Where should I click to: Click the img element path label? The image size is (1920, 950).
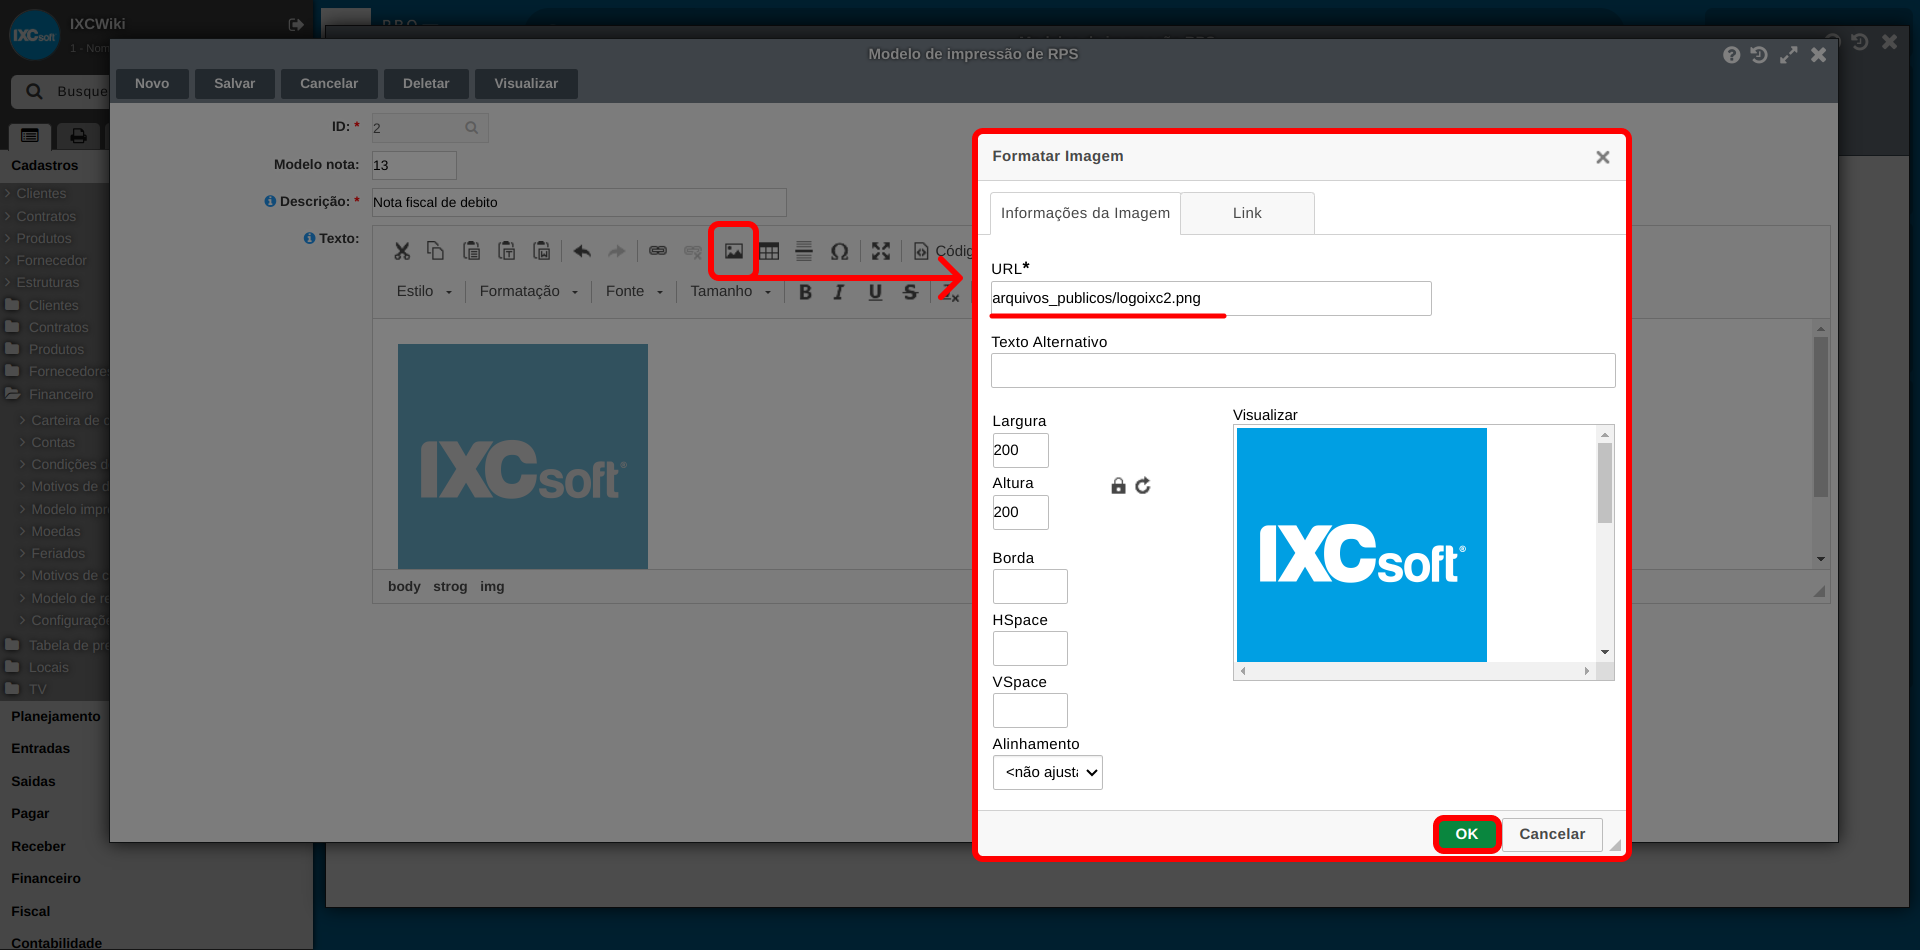point(492,587)
